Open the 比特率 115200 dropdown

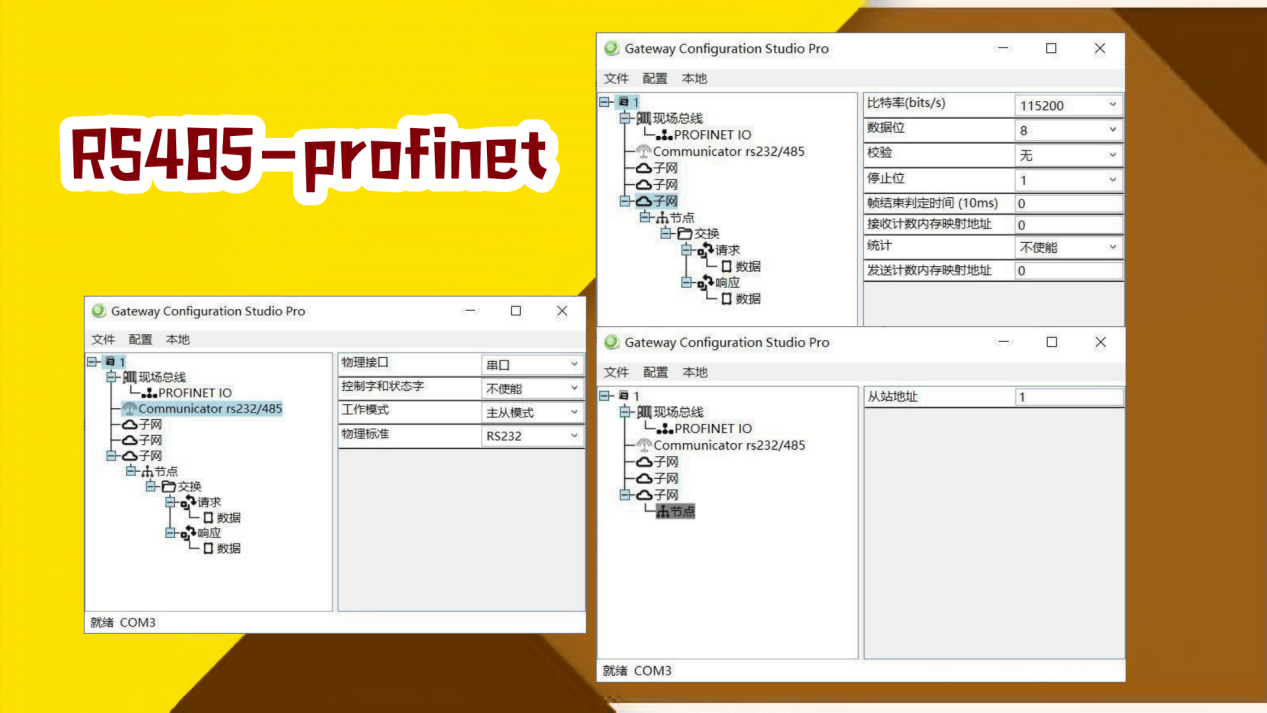tap(1069, 105)
